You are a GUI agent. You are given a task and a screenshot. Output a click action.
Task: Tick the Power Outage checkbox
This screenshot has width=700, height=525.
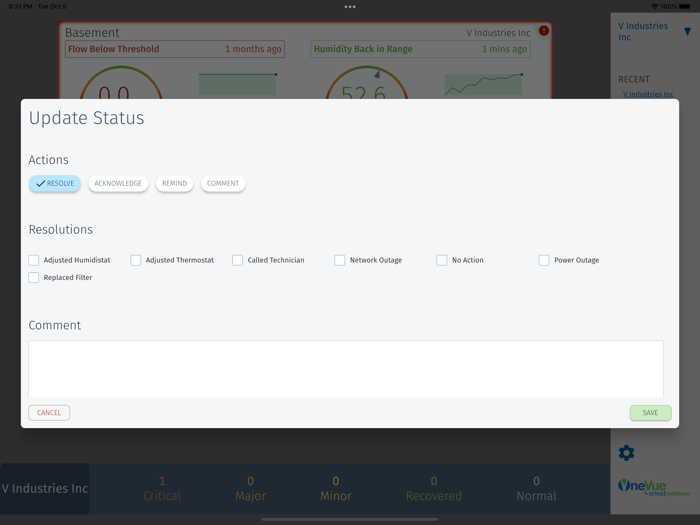pyautogui.click(x=544, y=260)
